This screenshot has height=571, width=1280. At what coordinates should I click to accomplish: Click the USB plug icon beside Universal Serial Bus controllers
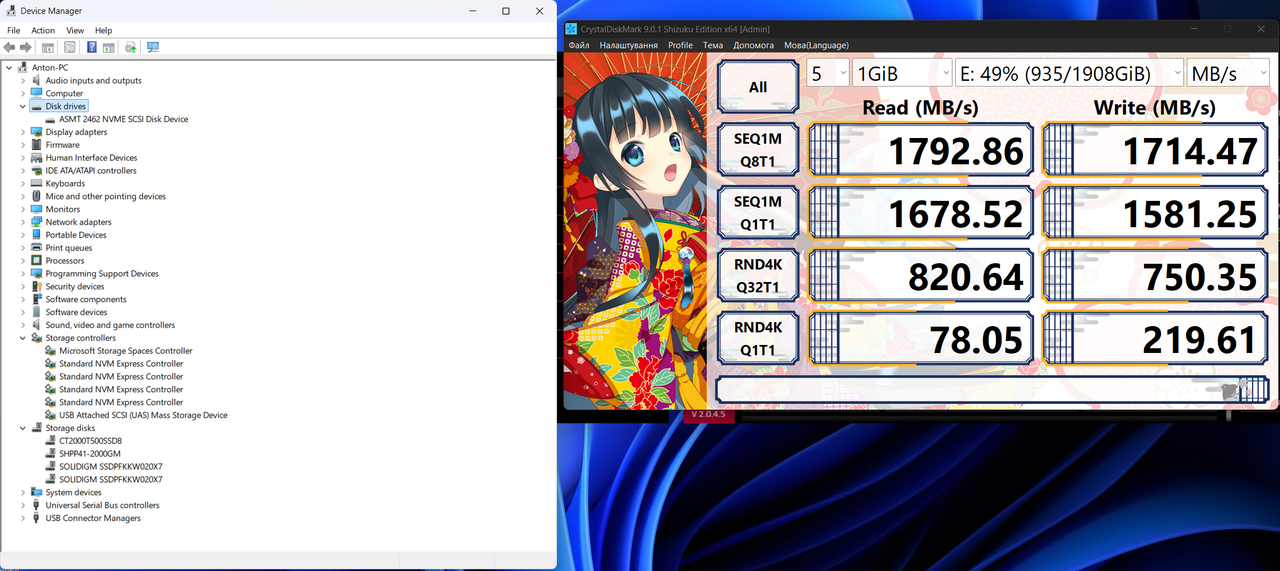pos(37,505)
